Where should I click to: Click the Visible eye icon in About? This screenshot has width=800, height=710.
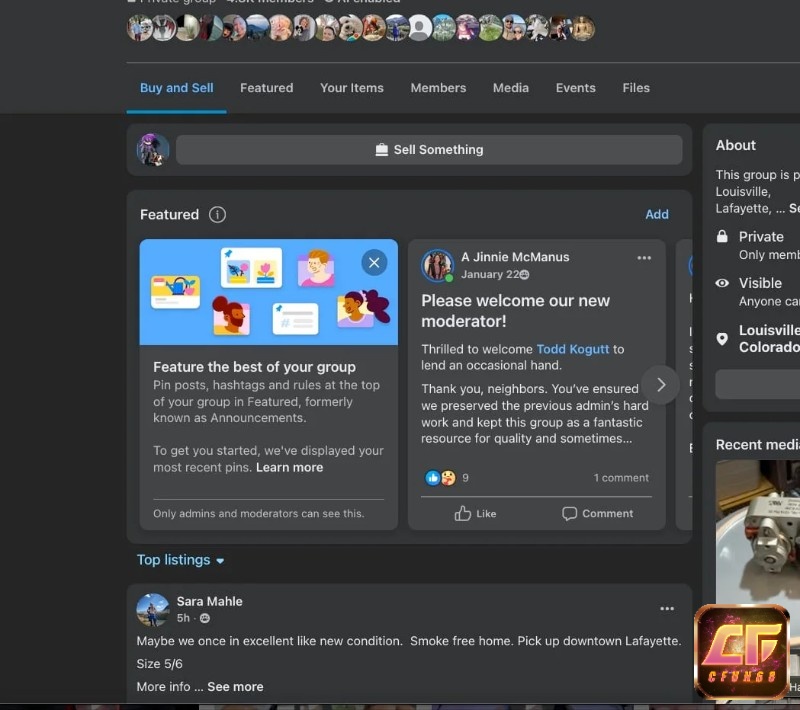click(722, 283)
